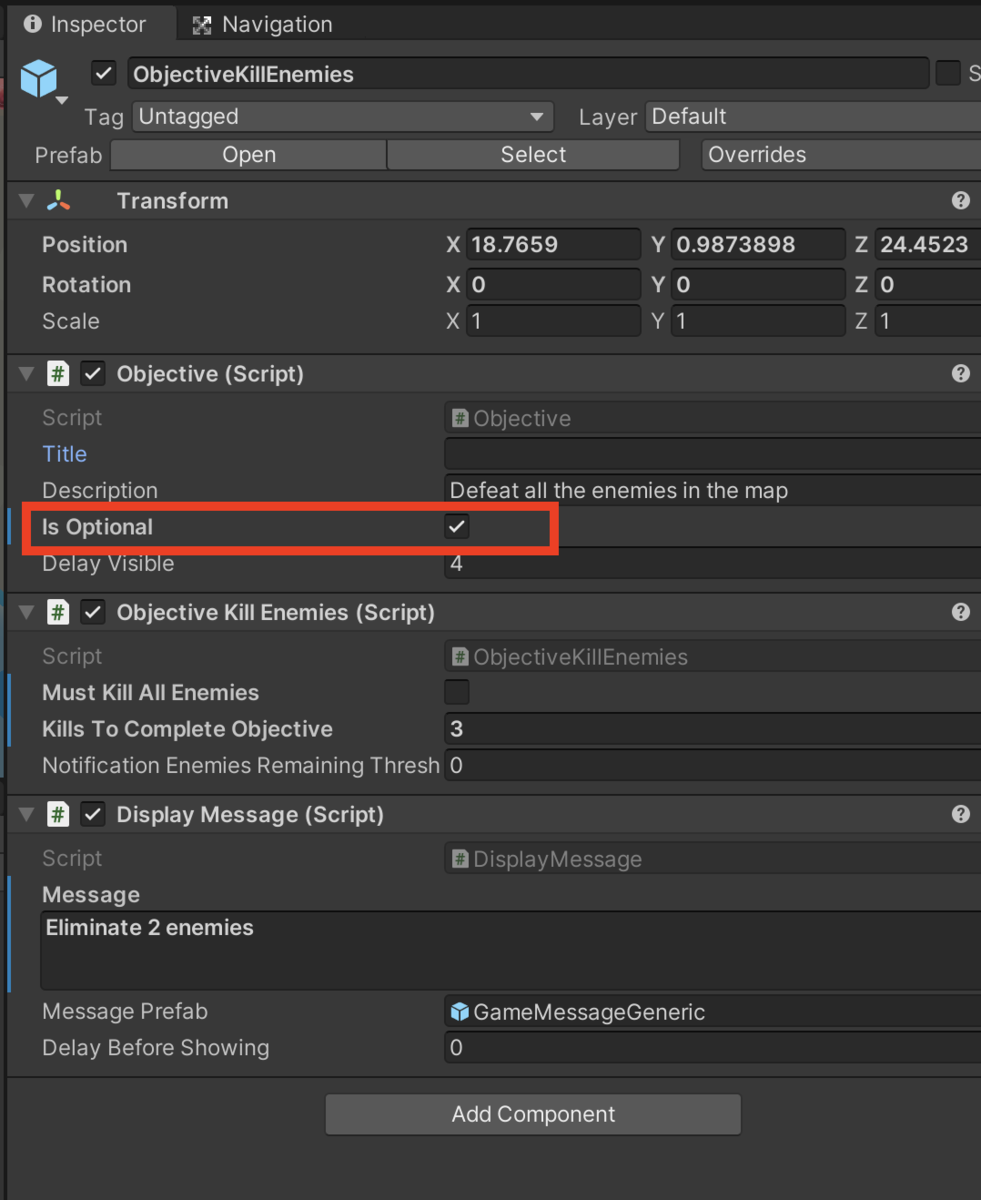This screenshot has height=1200, width=981.
Task: Click the Scale Y field
Action: coord(758,321)
